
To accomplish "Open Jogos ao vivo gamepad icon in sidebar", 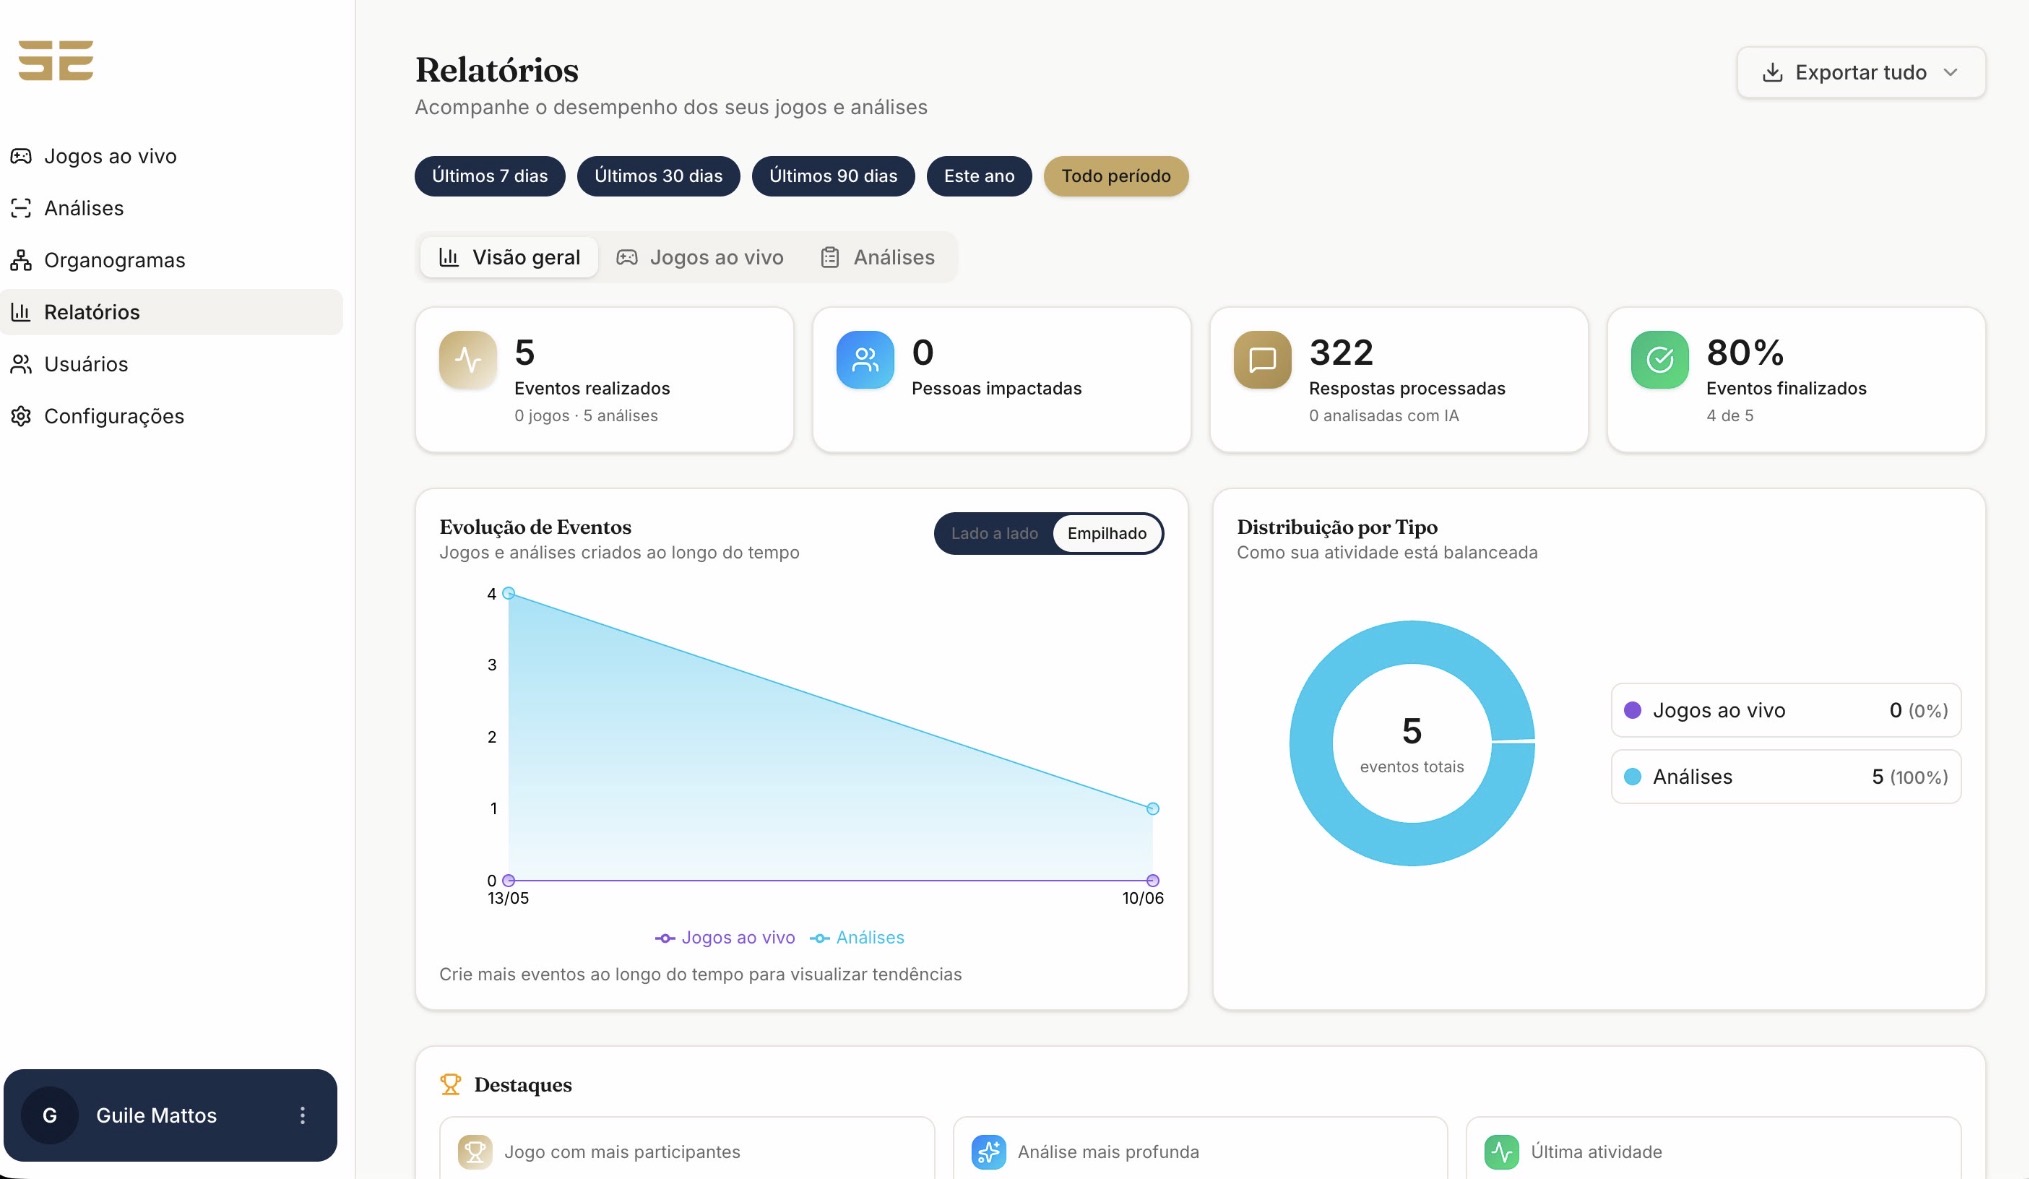I will 21,156.
